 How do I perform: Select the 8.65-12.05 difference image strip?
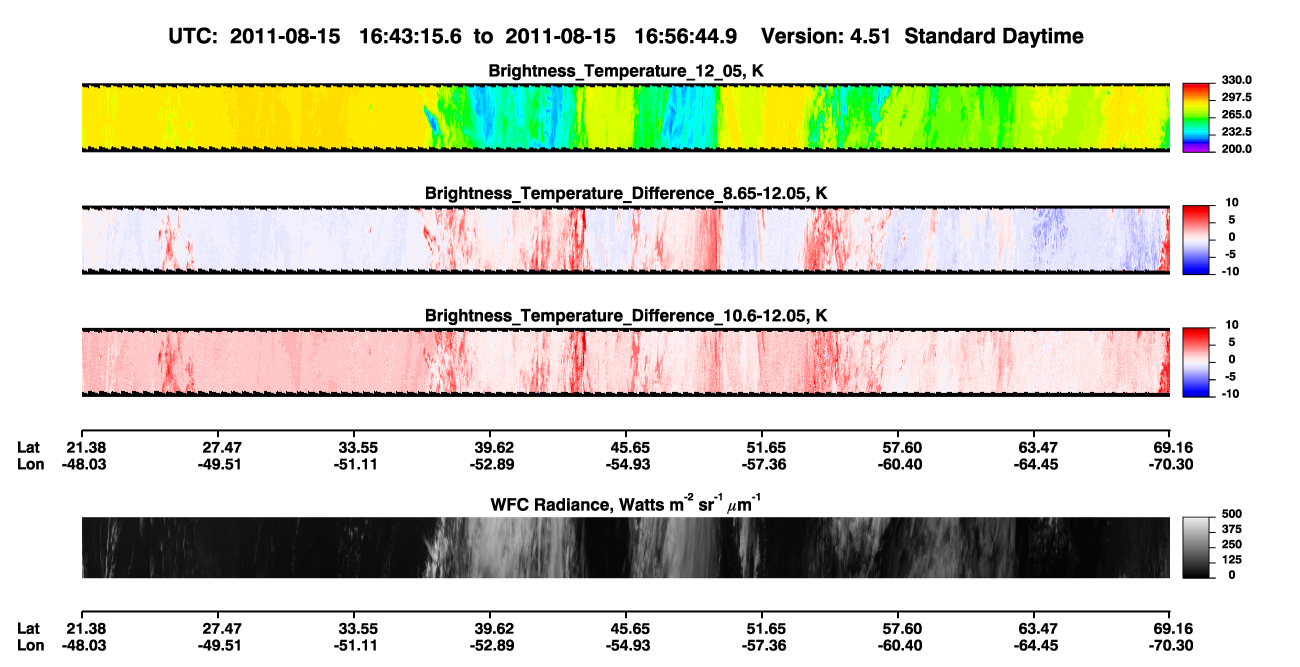(625, 240)
